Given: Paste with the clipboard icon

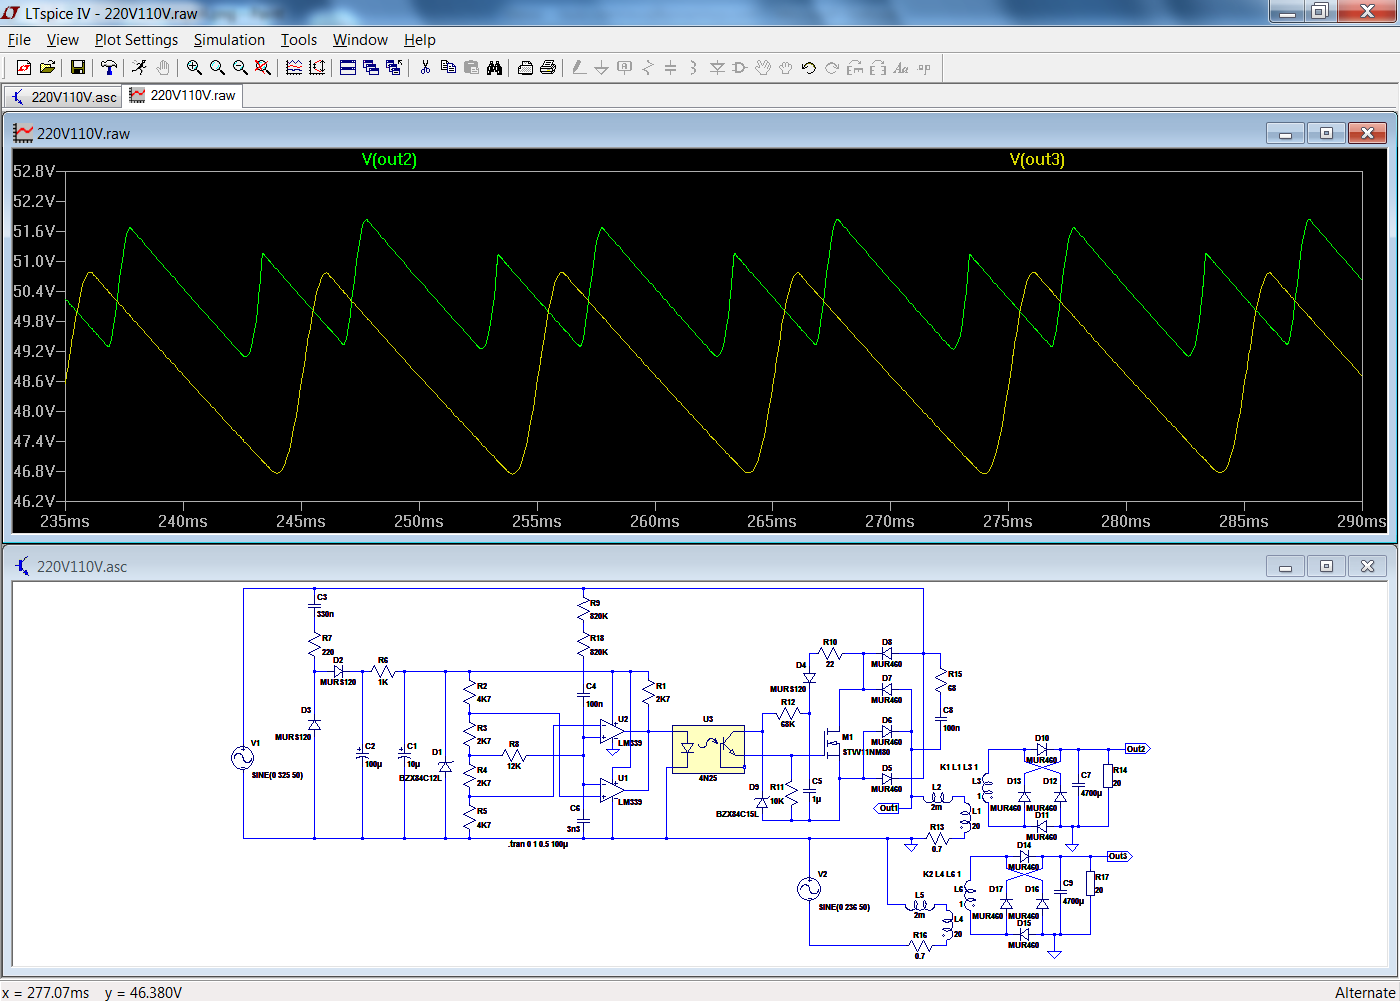Looking at the screenshot, I should (x=471, y=68).
